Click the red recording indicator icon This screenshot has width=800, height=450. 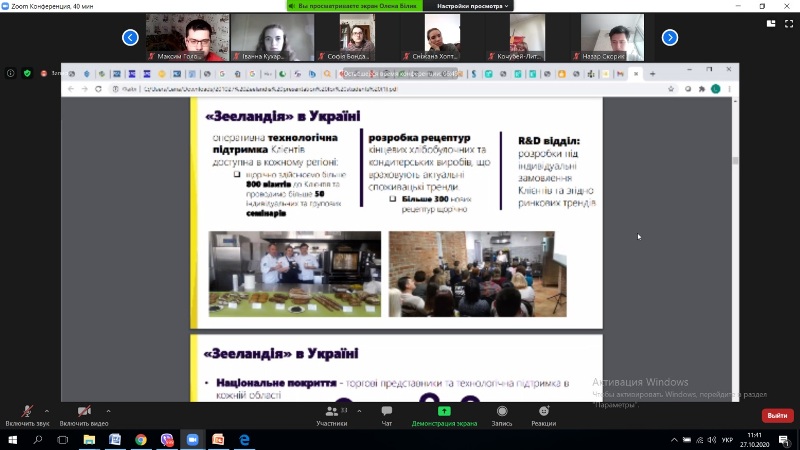pos(44,73)
